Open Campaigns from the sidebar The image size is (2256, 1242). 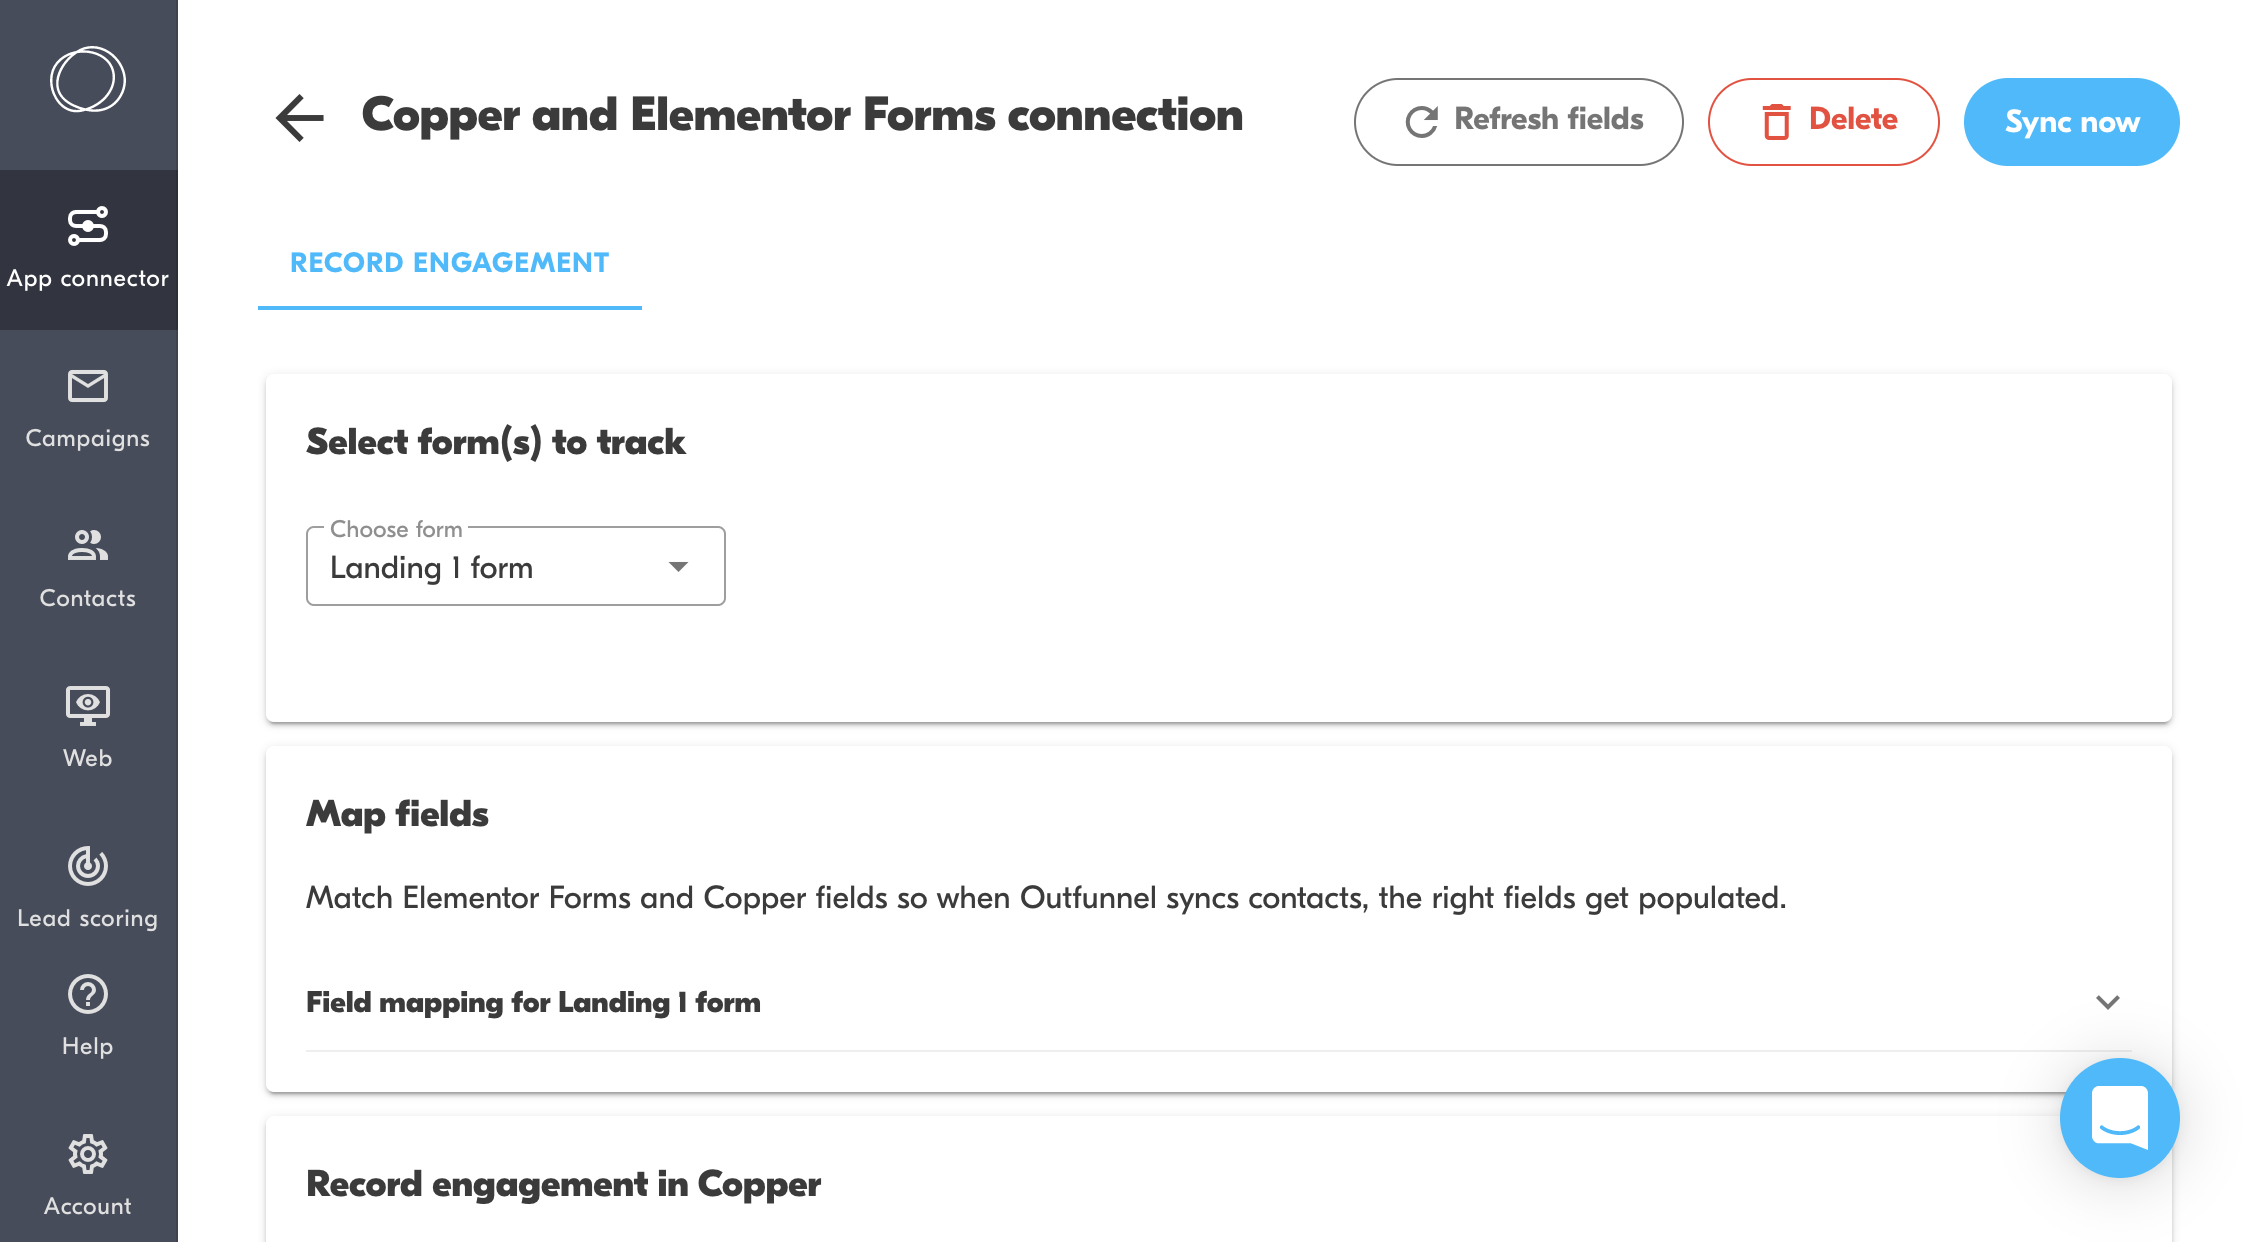point(88,408)
